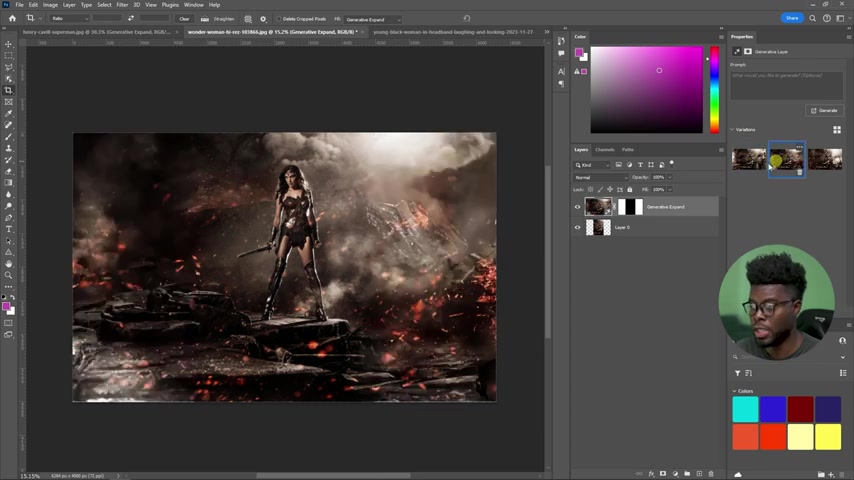Filter layers by type layer icon
This screenshot has height=480, width=854.
[x=640, y=165]
